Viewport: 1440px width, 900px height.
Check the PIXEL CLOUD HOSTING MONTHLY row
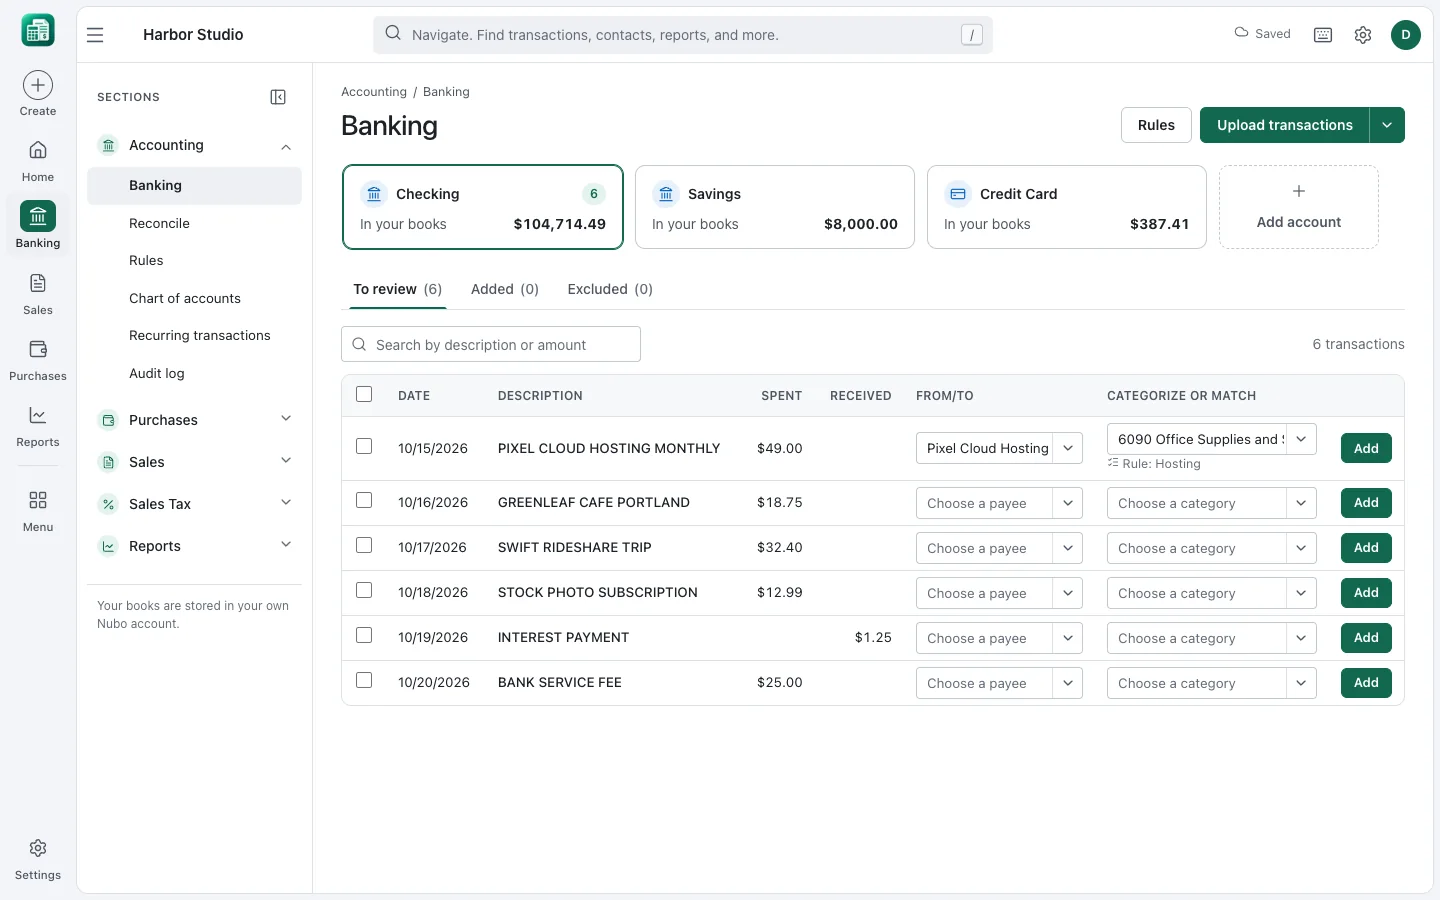pos(364,446)
